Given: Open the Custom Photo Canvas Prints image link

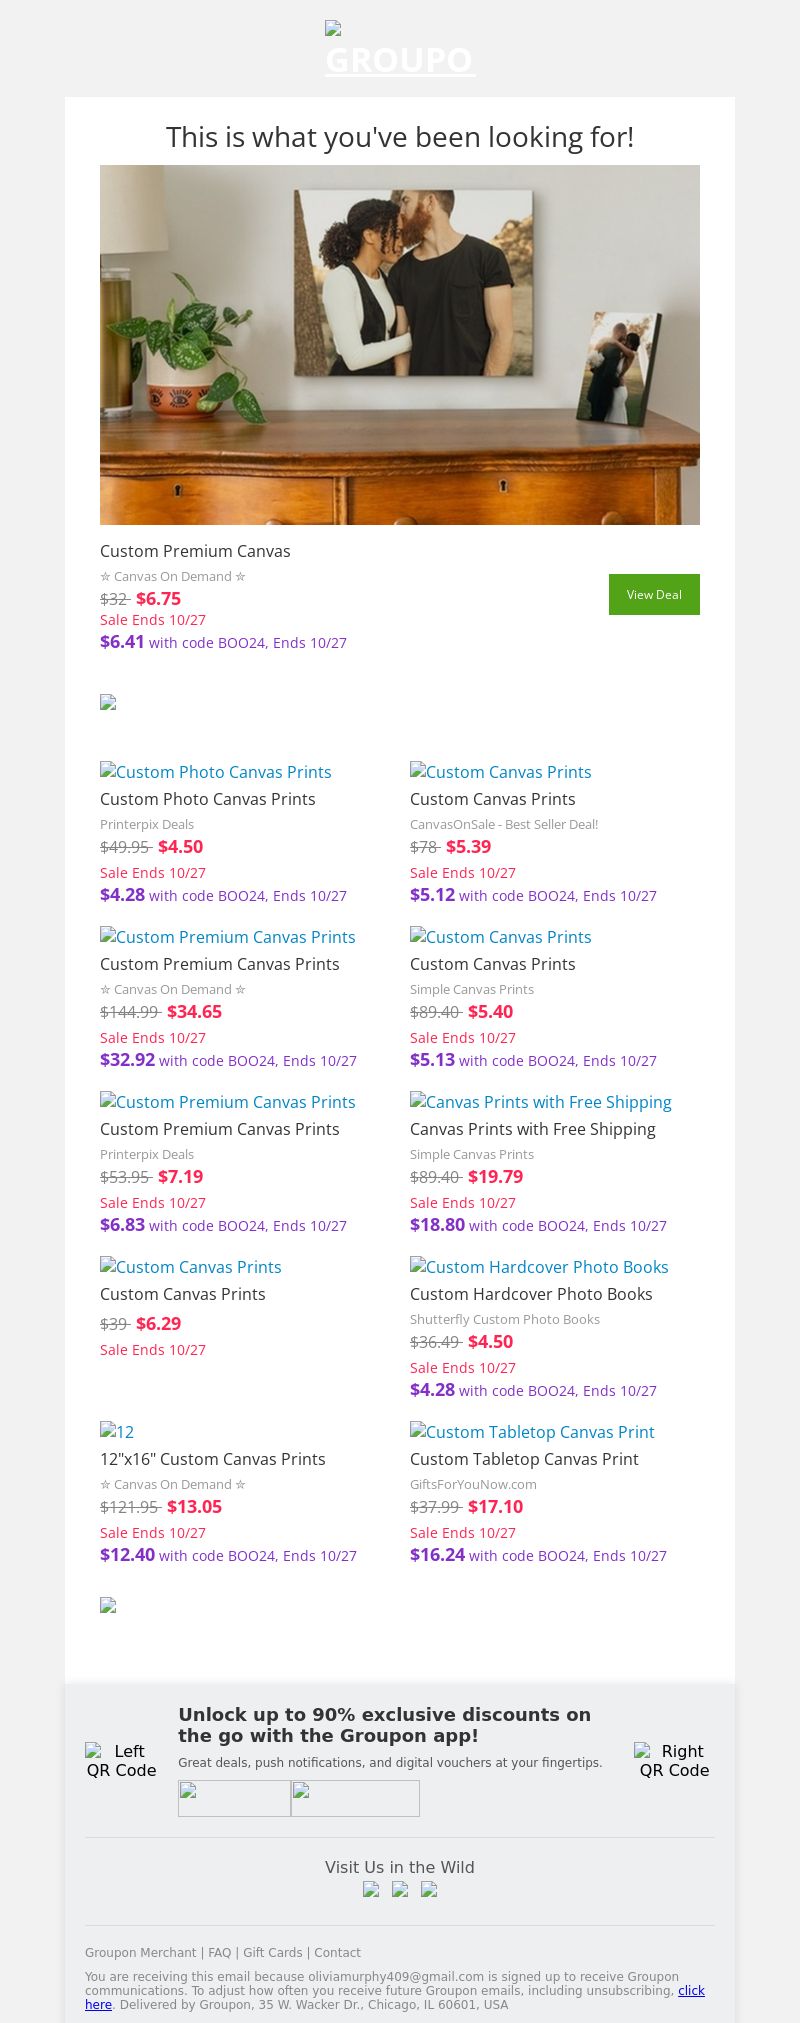Looking at the screenshot, I should 216,772.
